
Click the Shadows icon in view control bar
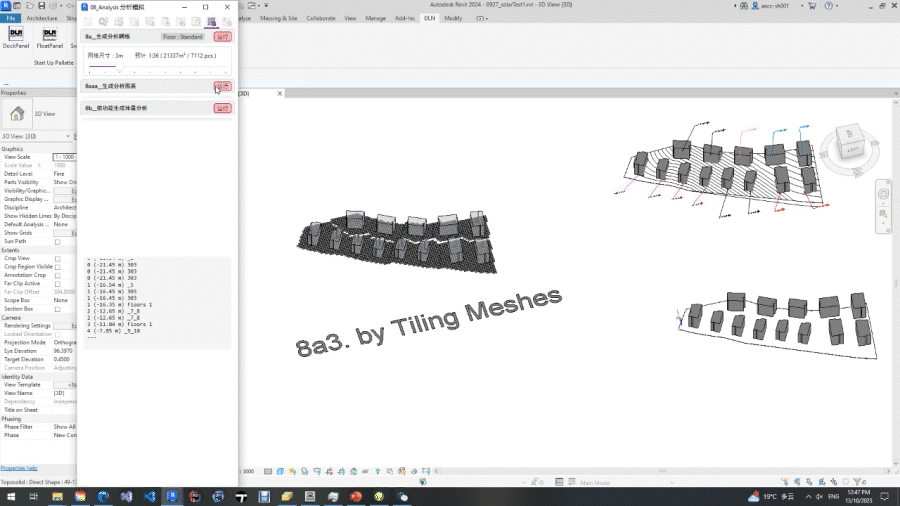point(305,471)
